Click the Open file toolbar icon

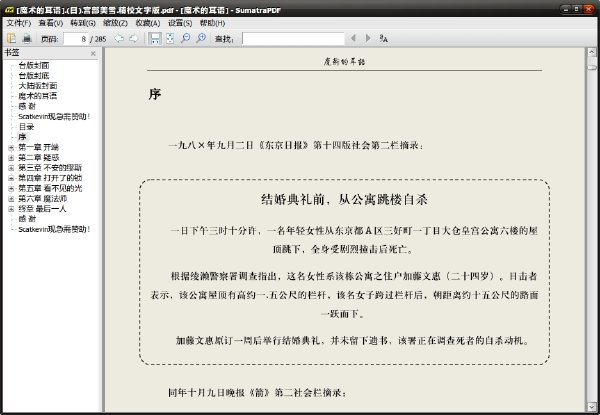pos(11,38)
